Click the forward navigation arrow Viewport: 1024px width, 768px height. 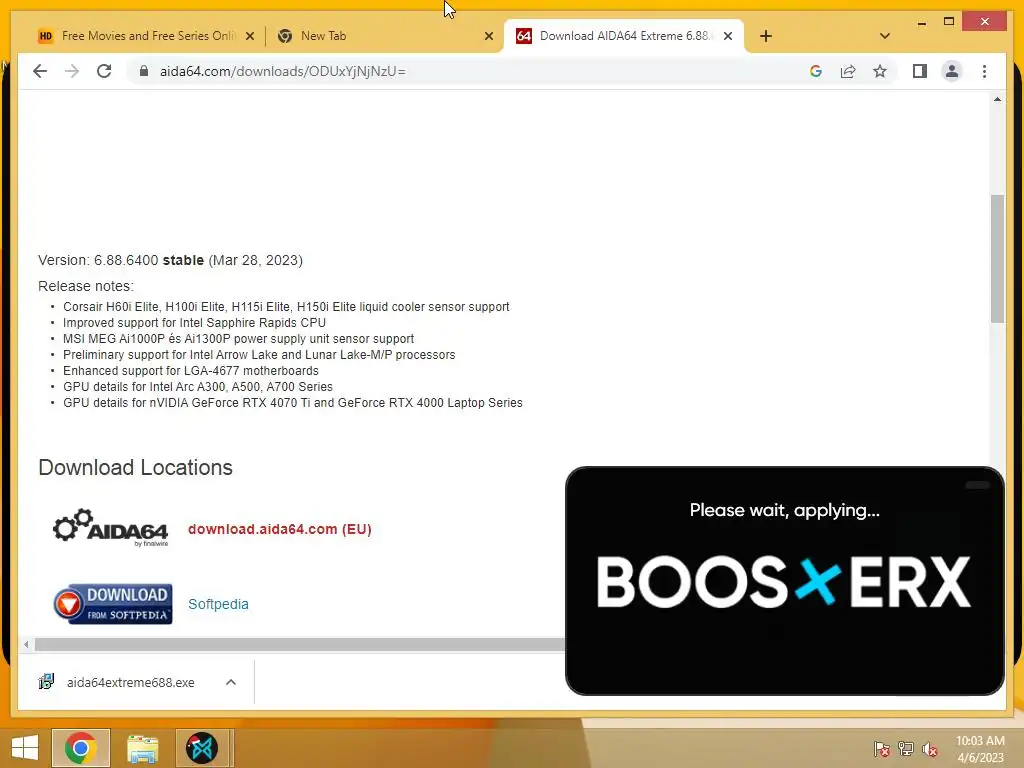pyautogui.click(x=72, y=71)
